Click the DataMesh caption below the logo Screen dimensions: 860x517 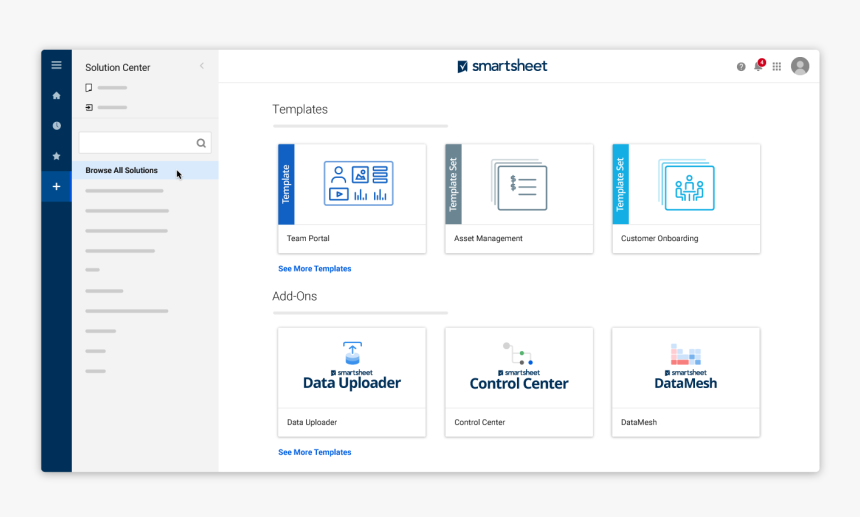pos(639,422)
